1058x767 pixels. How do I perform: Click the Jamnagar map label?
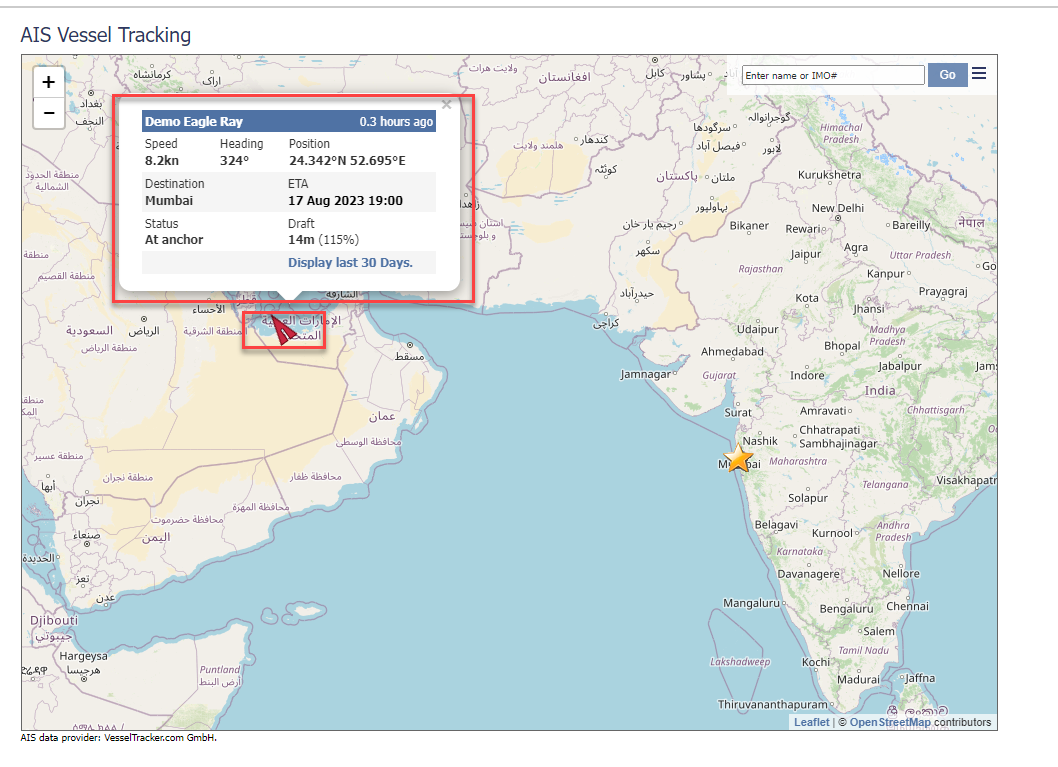click(x=646, y=374)
